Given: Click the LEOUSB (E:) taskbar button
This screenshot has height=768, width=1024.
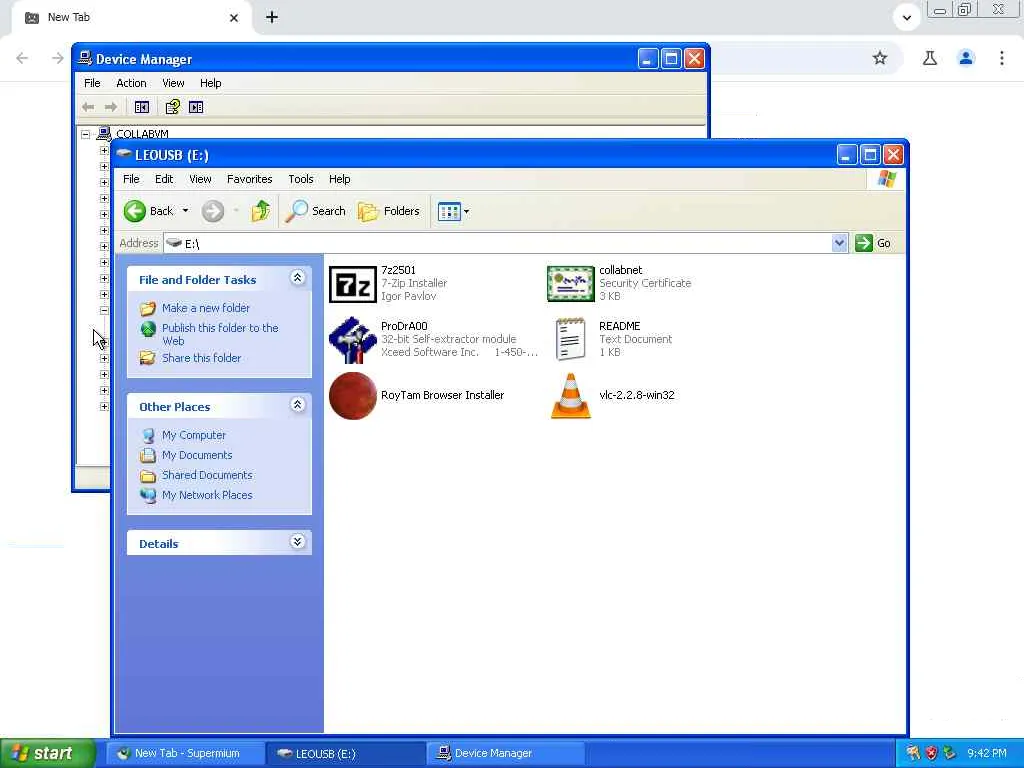Looking at the screenshot, I should 345,753.
